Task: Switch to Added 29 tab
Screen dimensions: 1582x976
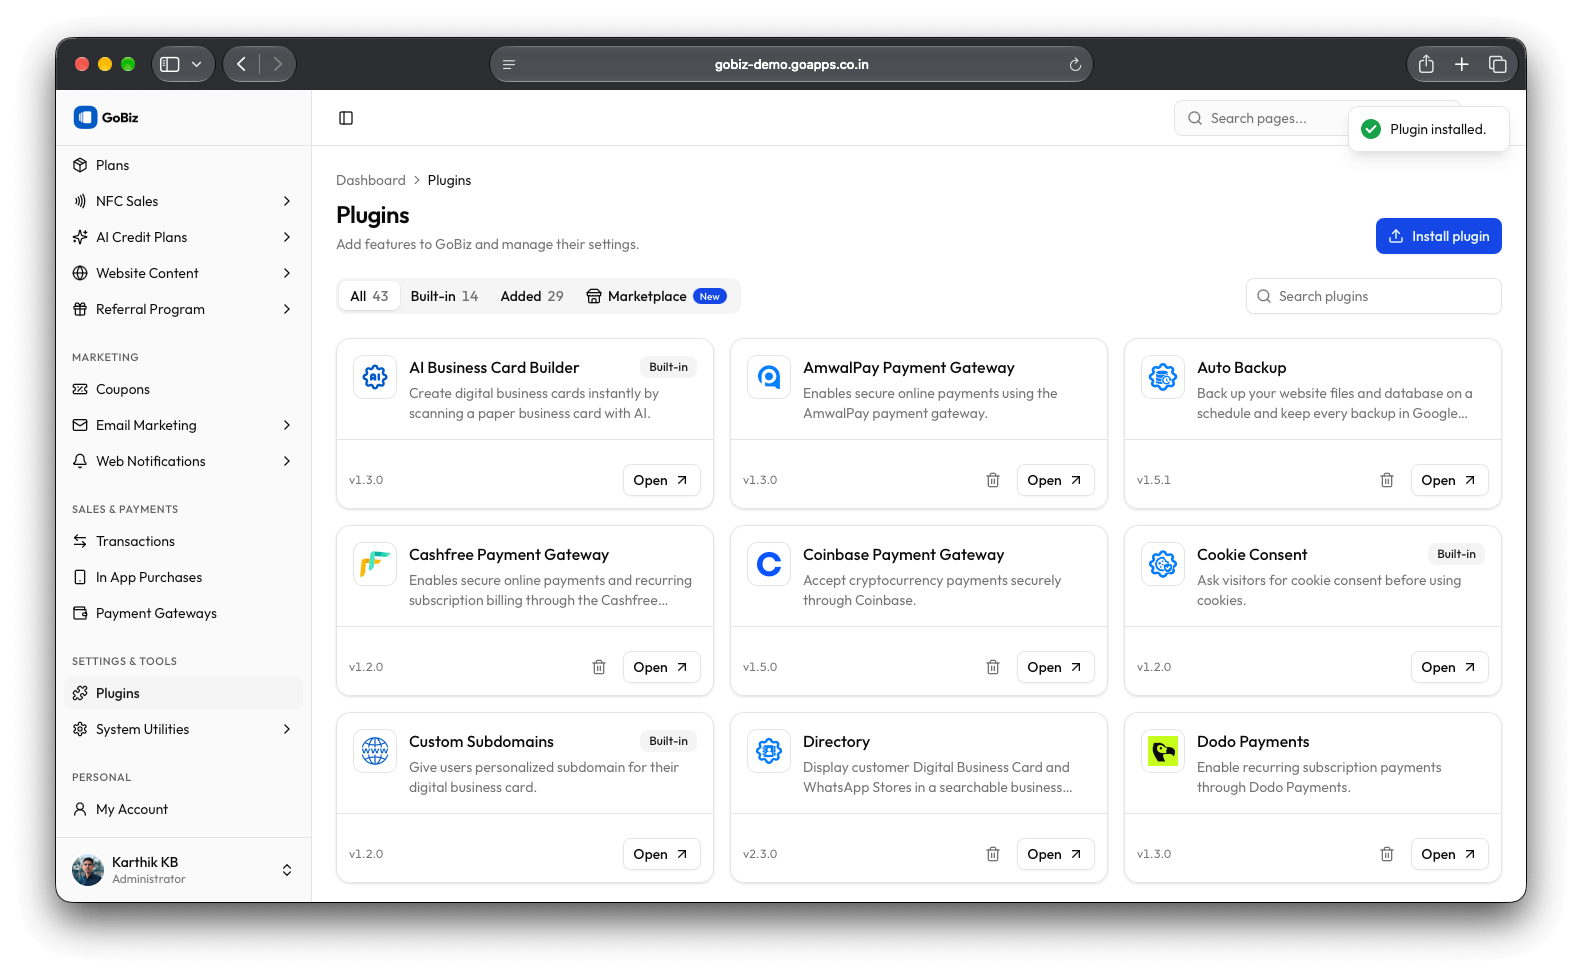Action: tap(532, 296)
